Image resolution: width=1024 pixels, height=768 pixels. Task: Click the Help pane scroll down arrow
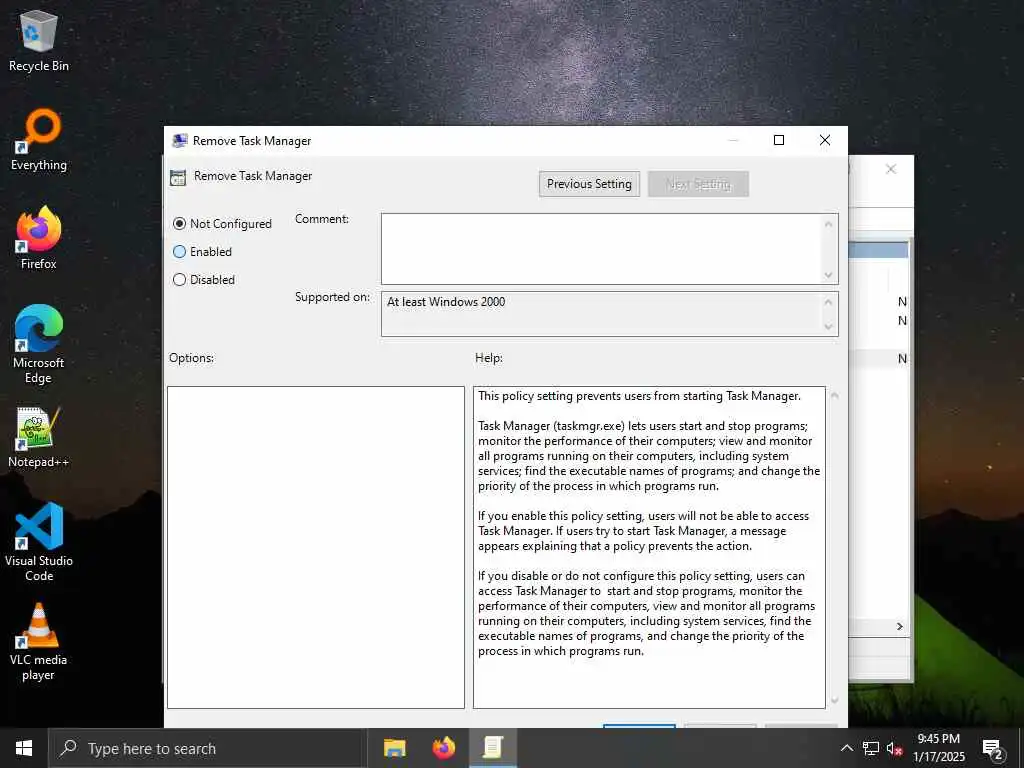coord(835,700)
